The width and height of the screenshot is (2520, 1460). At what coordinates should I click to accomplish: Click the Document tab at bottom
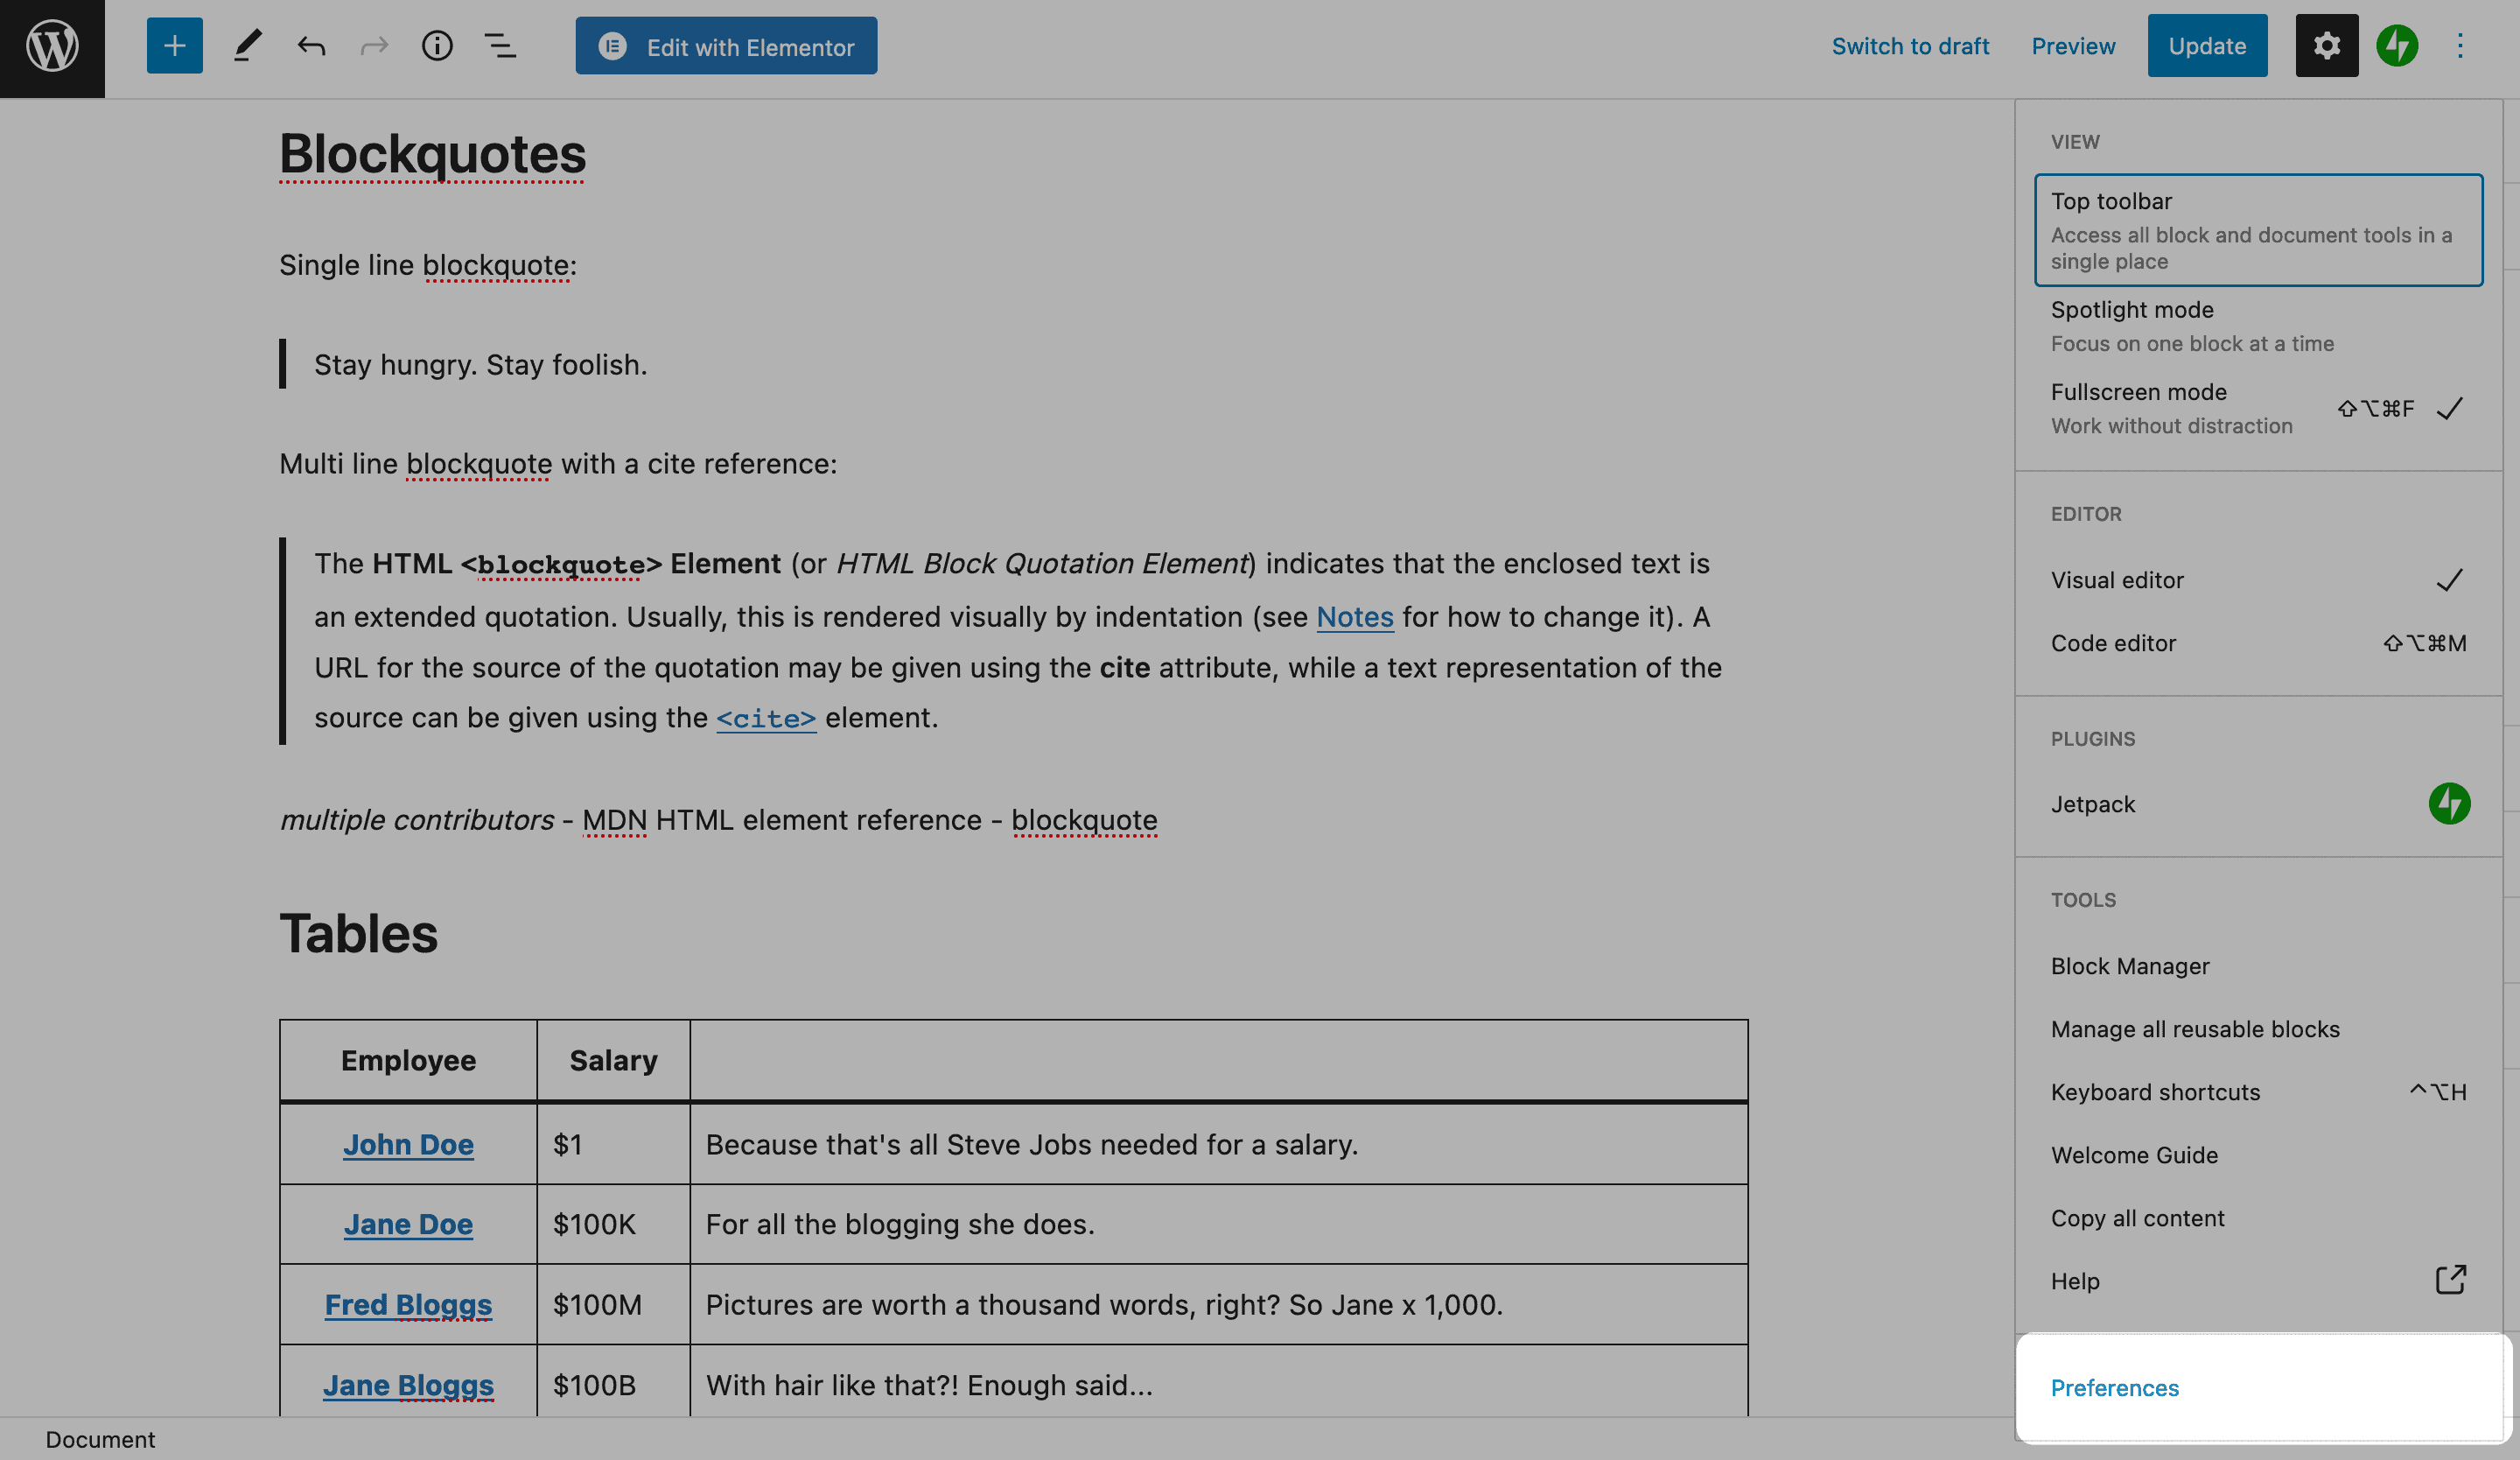click(99, 1439)
